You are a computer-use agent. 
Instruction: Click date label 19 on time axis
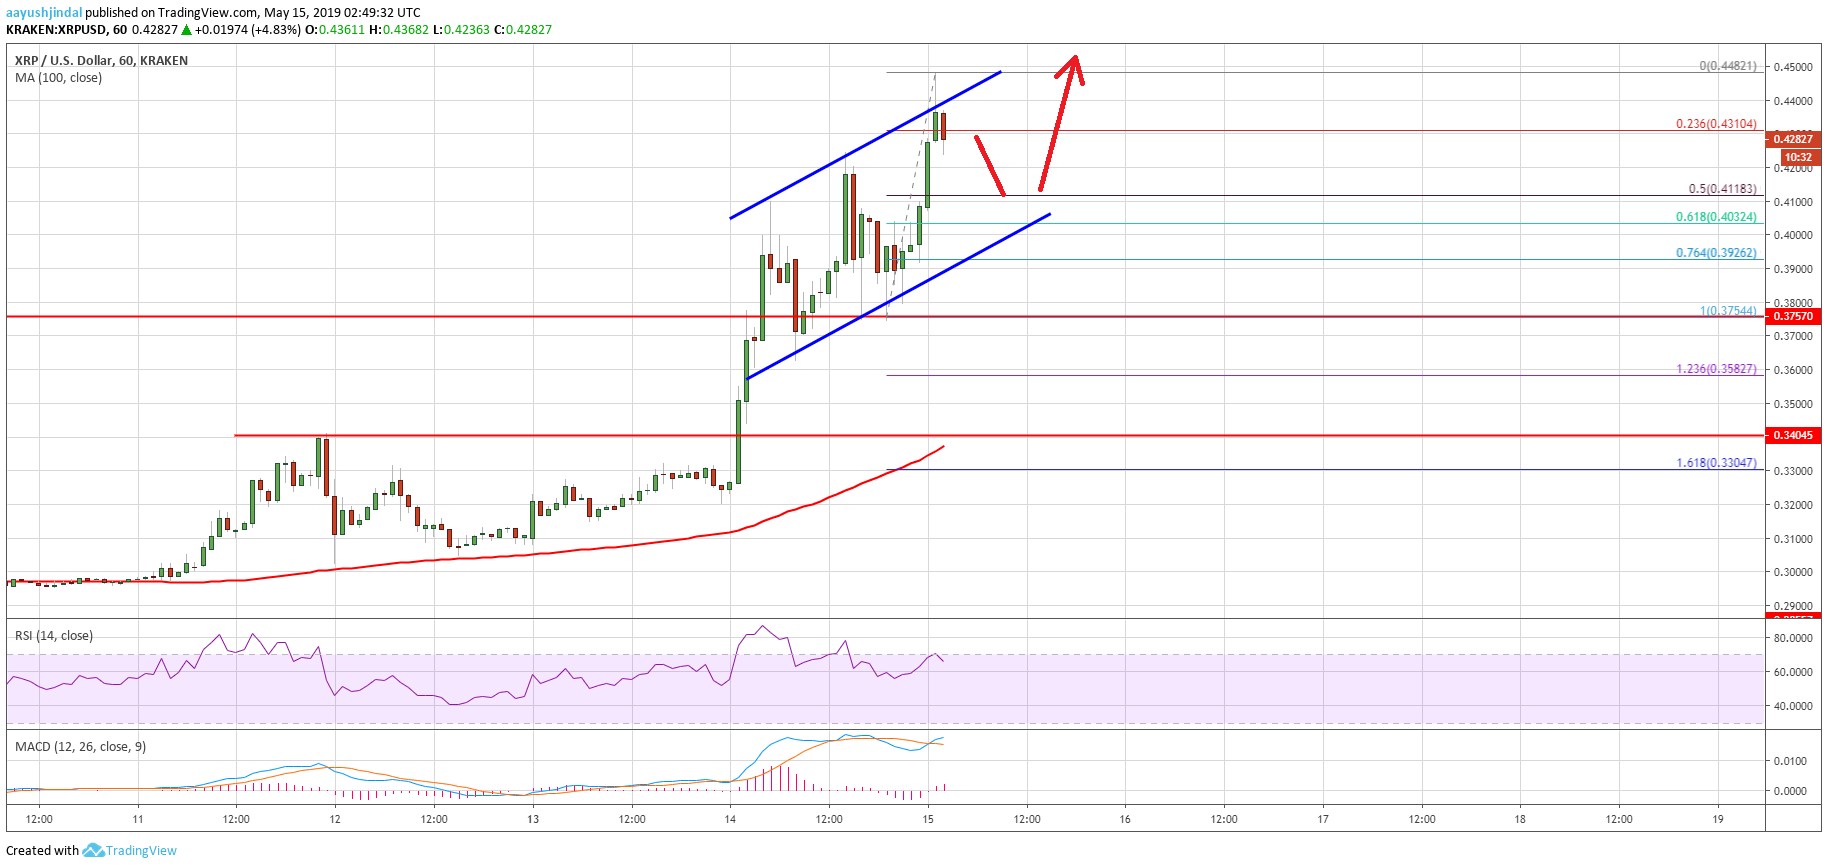pos(1718,819)
